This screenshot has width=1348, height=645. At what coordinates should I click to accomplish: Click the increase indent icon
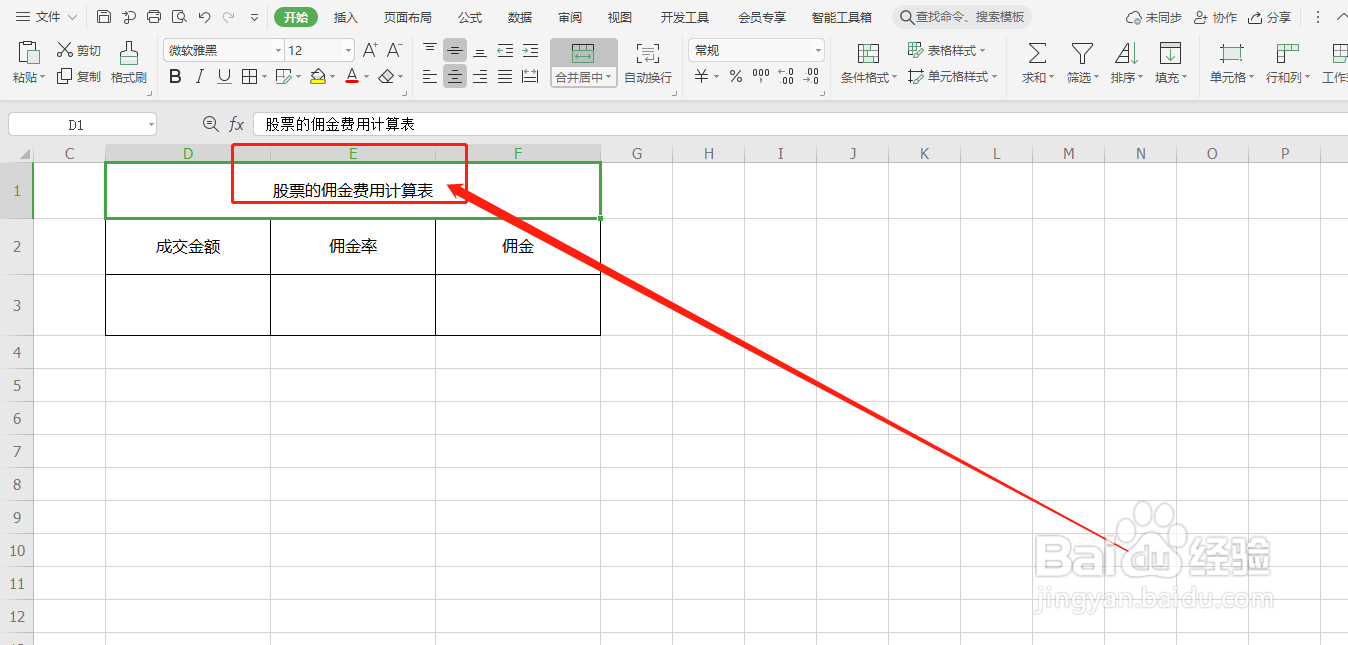click(530, 50)
